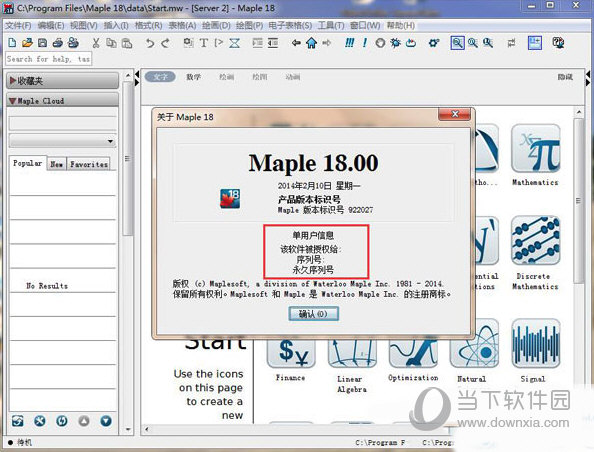Click the Maple Cloud refresh icon at panel bottom
The width and height of the screenshot is (594, 452).
coord(17,421)
